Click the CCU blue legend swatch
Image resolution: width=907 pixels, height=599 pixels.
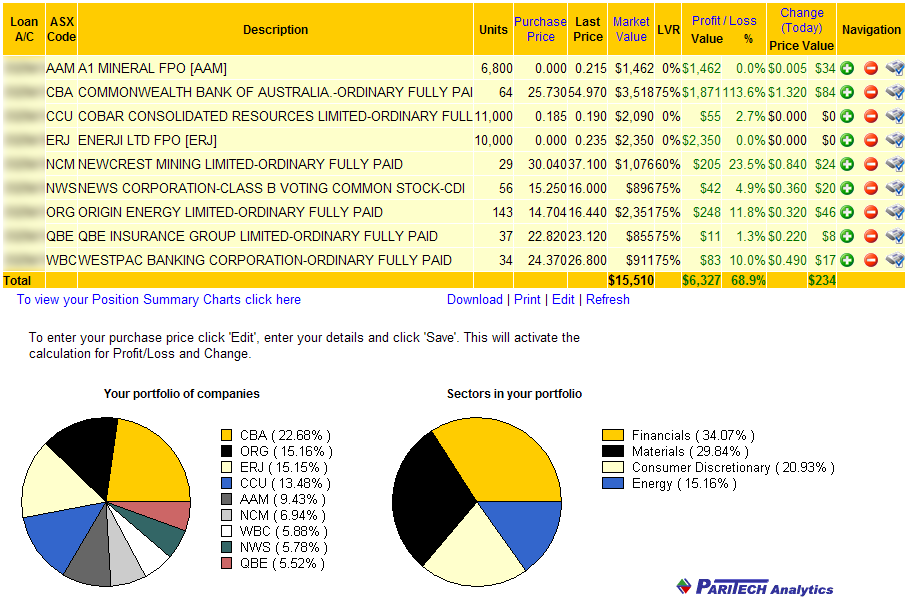(x=226, y=483)
